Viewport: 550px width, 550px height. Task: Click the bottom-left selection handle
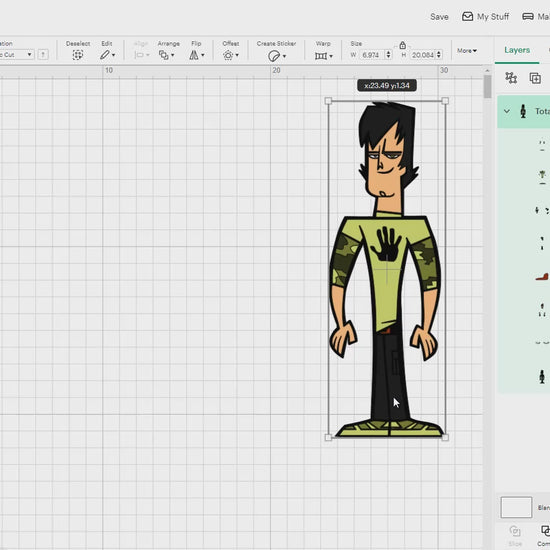328,437
